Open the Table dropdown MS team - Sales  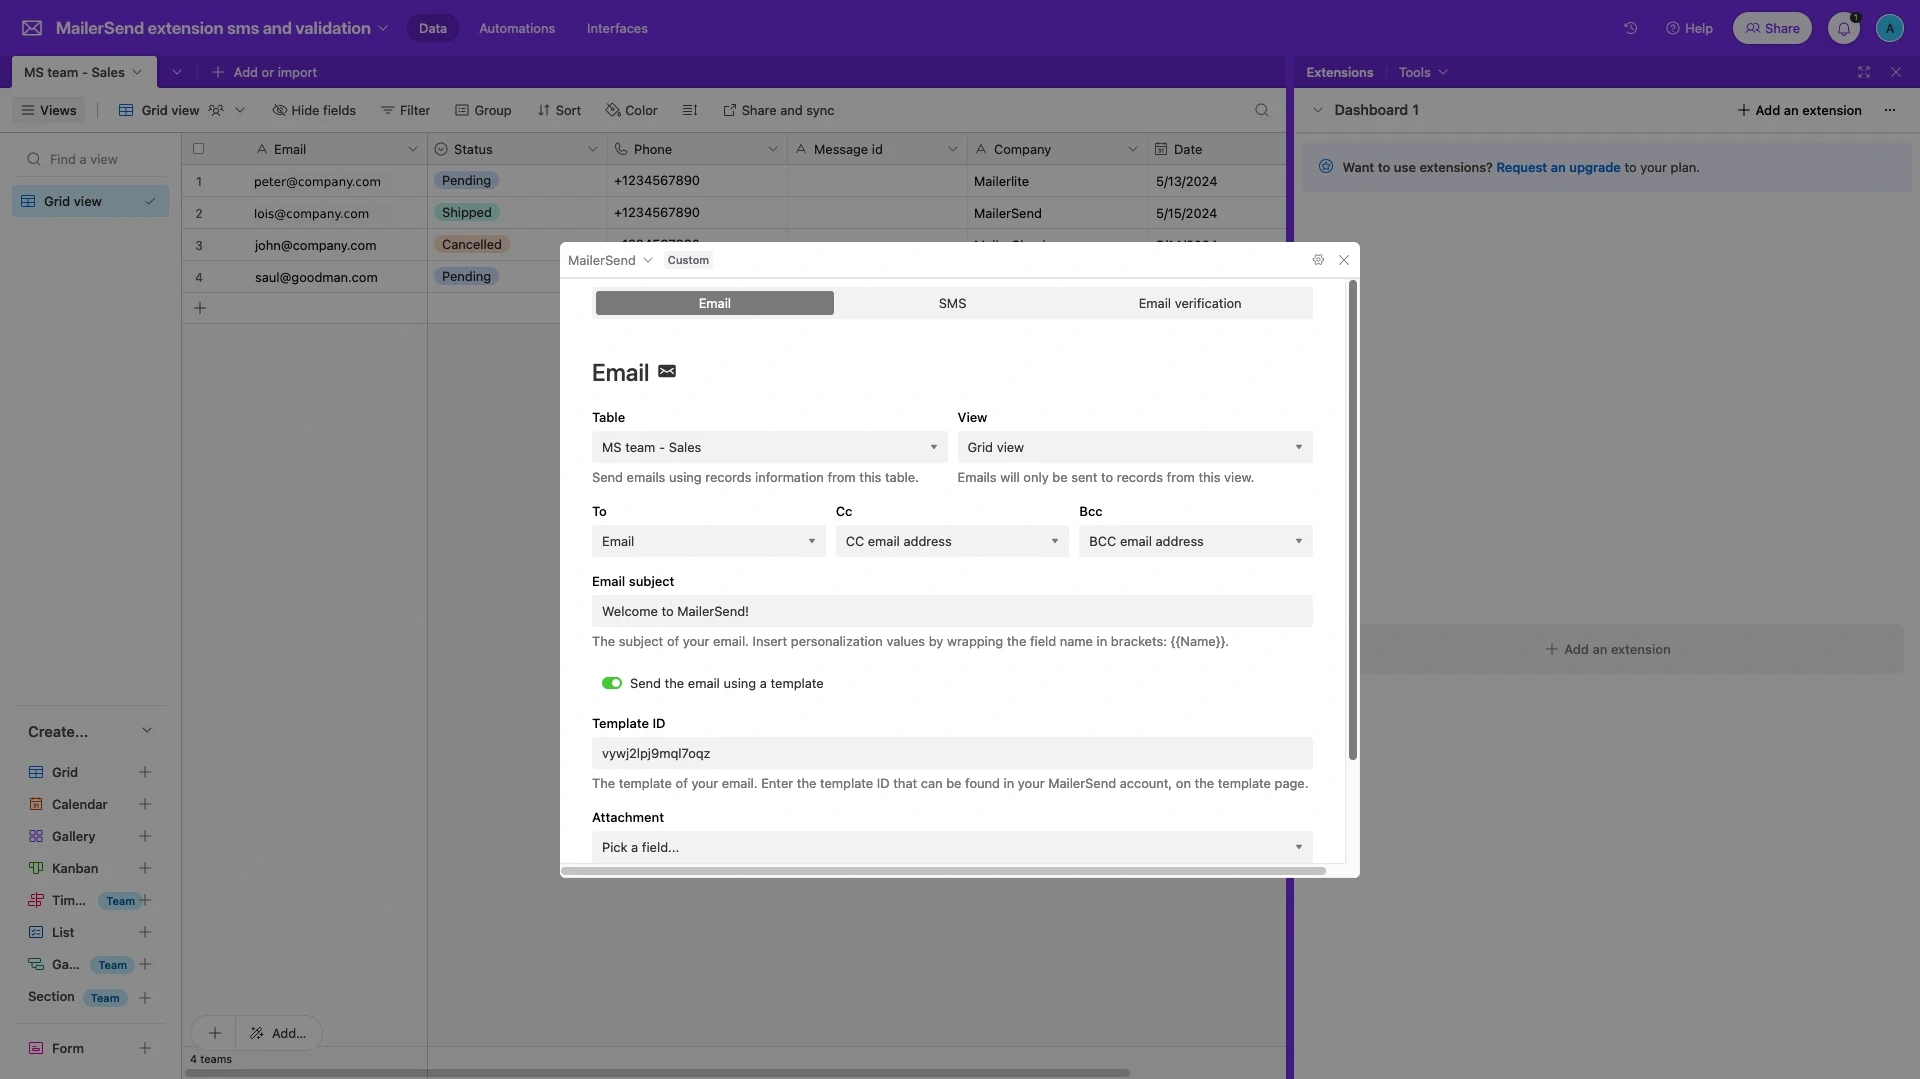768,447
